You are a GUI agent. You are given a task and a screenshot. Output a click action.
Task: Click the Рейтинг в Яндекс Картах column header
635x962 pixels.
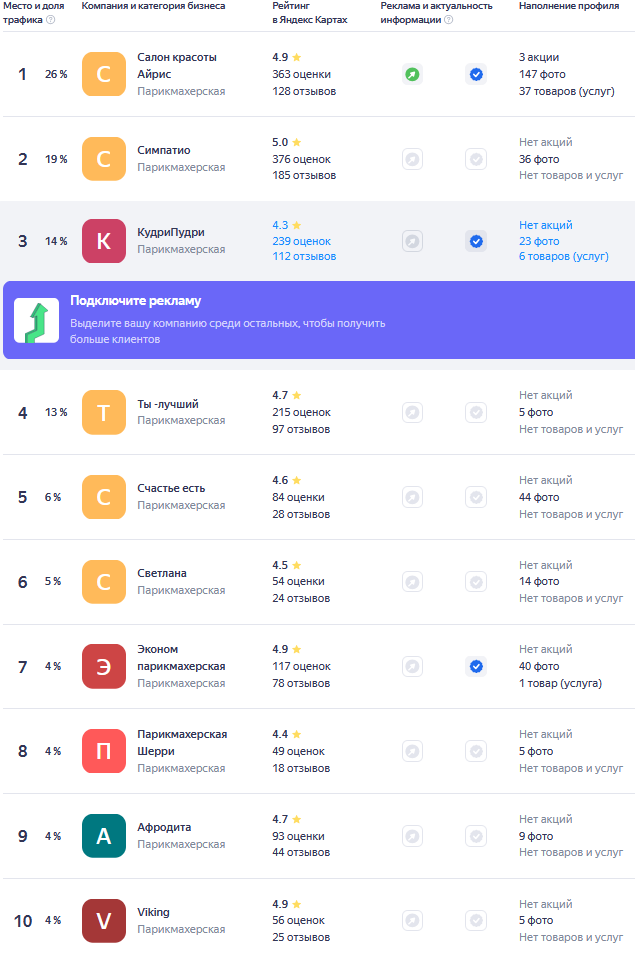tap(310, 13)
